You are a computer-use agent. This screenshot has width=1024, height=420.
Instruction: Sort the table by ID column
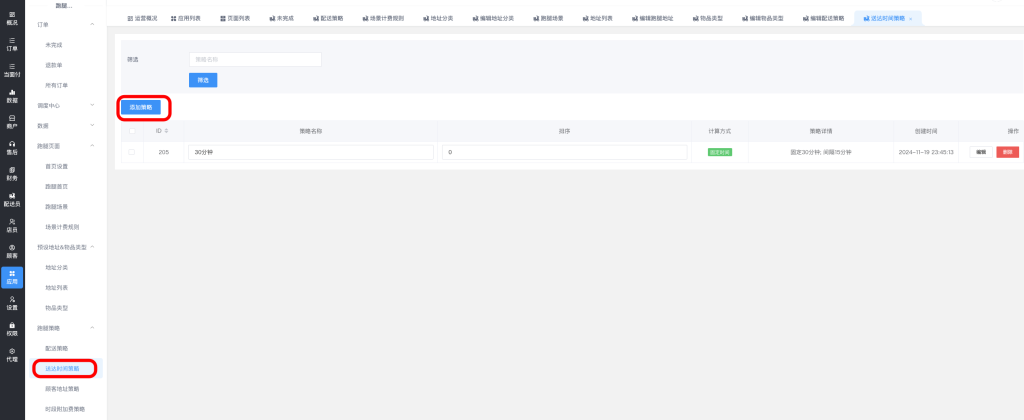[x=166, y=131]
